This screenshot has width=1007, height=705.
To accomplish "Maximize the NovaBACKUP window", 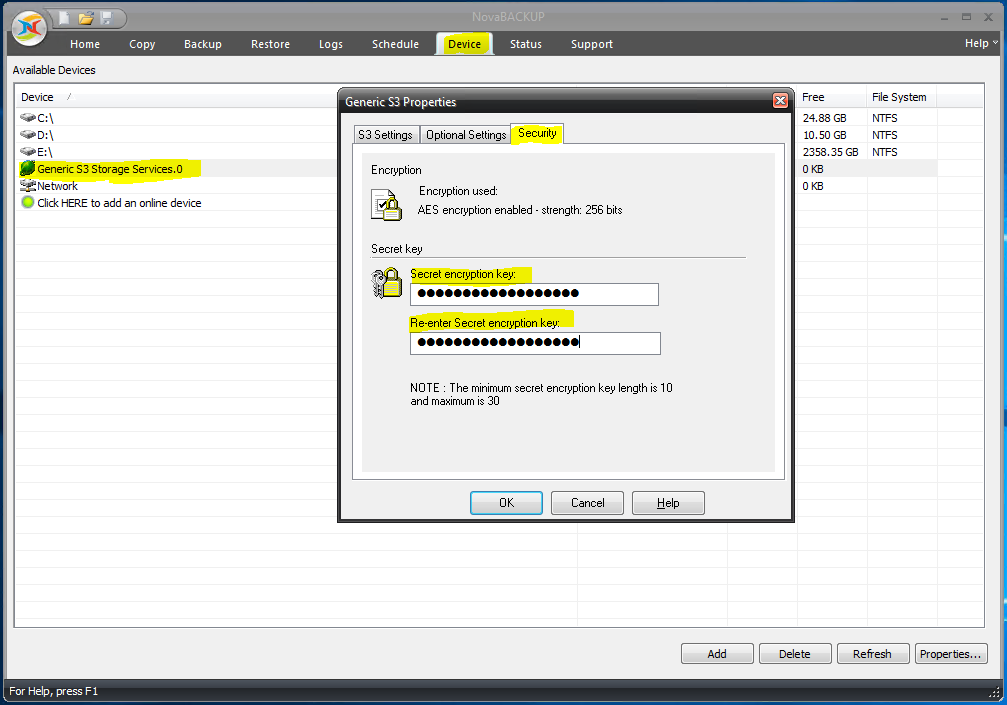I will [x=966, y=17].
